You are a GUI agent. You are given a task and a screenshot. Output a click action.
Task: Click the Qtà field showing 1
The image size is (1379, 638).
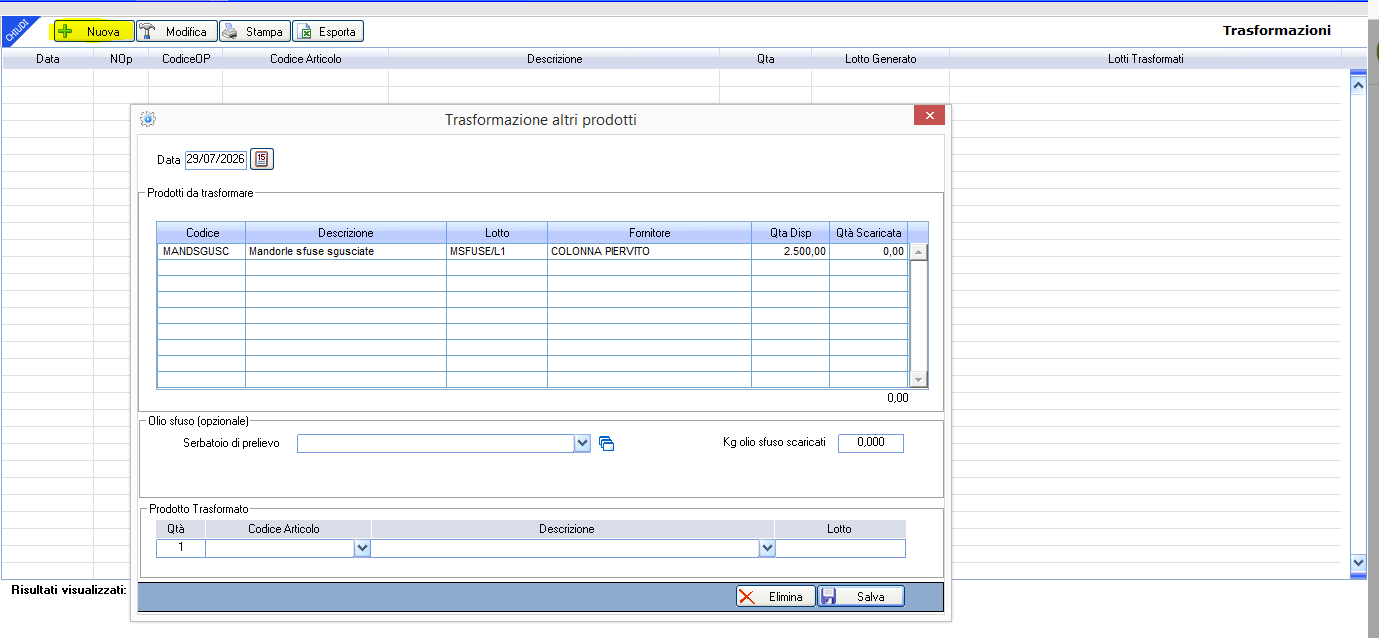[x=181, y=548]
